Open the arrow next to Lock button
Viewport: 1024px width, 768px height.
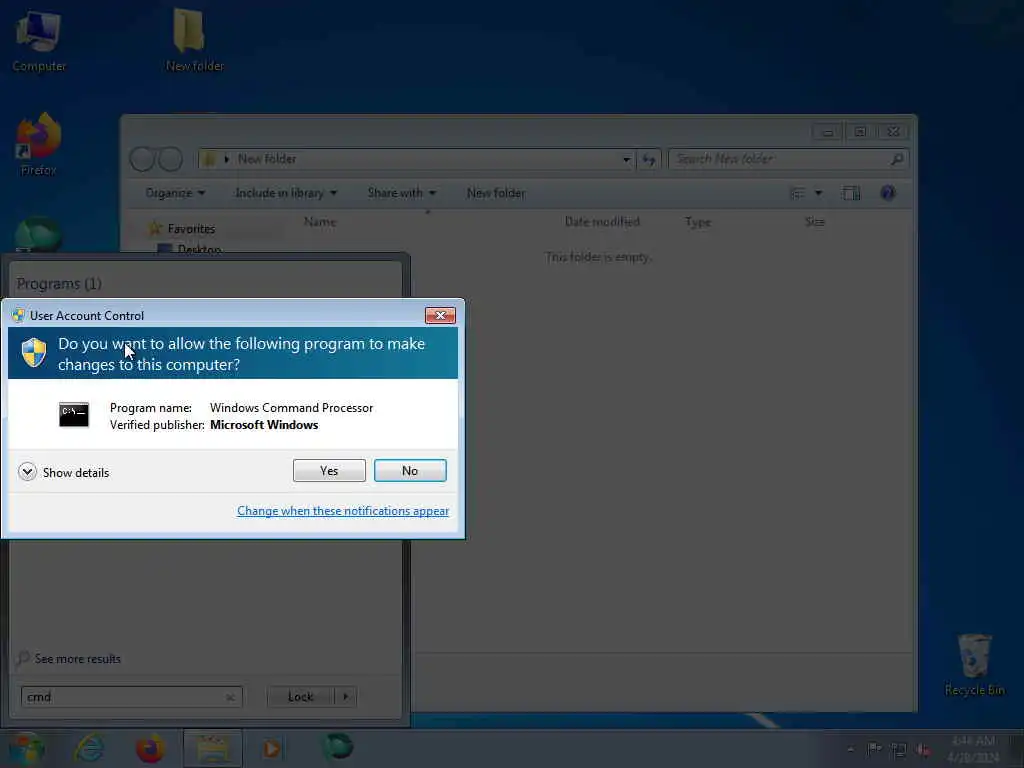pyautogui.click(x=345, y=697)
